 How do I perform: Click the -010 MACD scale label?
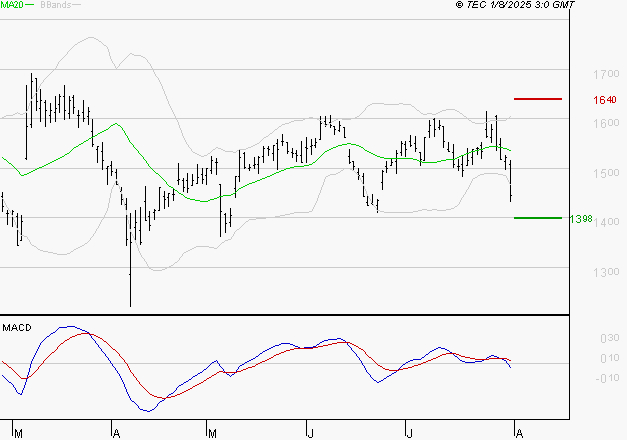[607, 378]
